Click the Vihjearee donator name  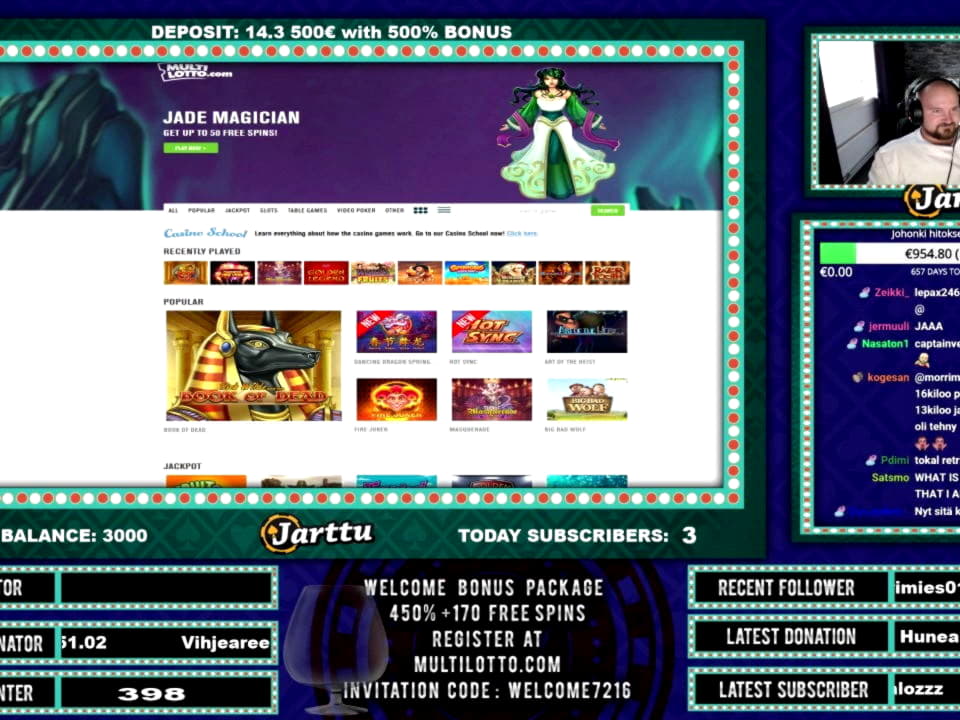(225, 642)
